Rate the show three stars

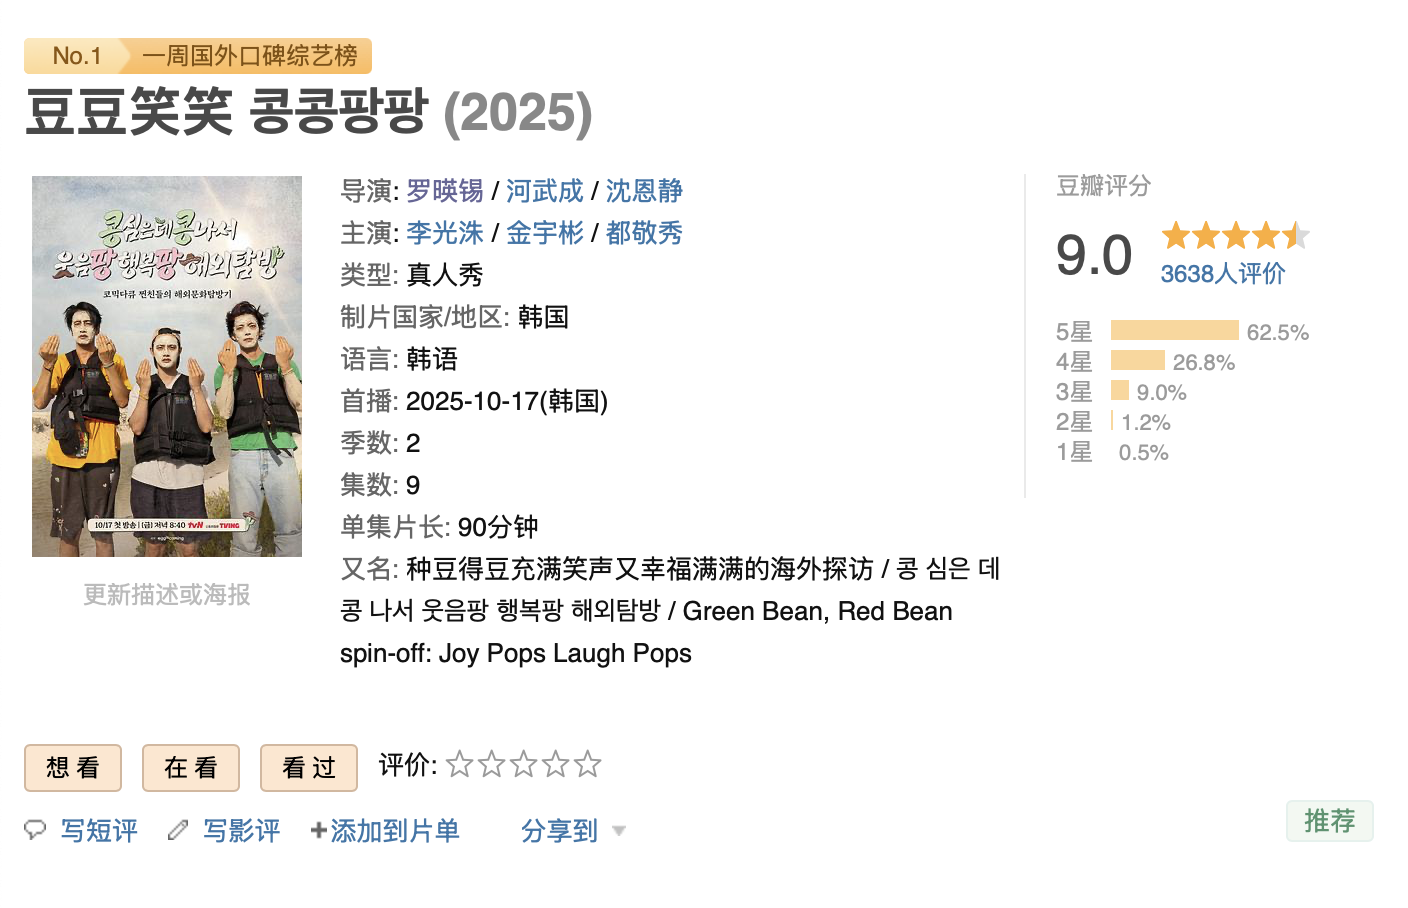(523, 765)
